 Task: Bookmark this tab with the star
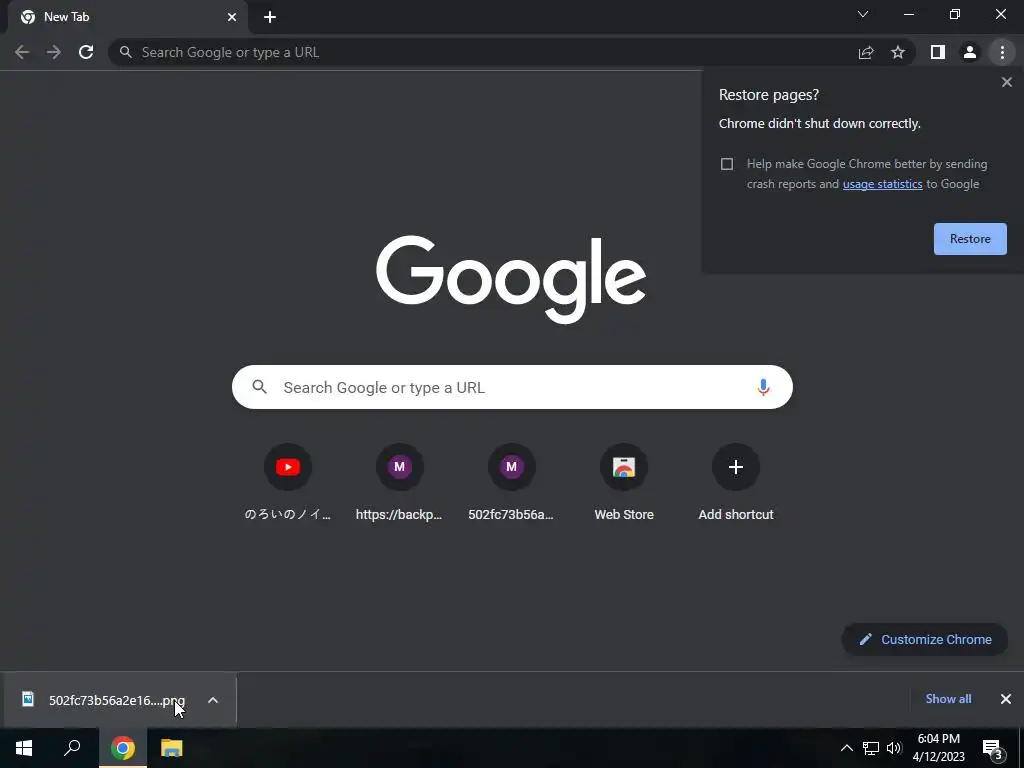click(898, 52)
